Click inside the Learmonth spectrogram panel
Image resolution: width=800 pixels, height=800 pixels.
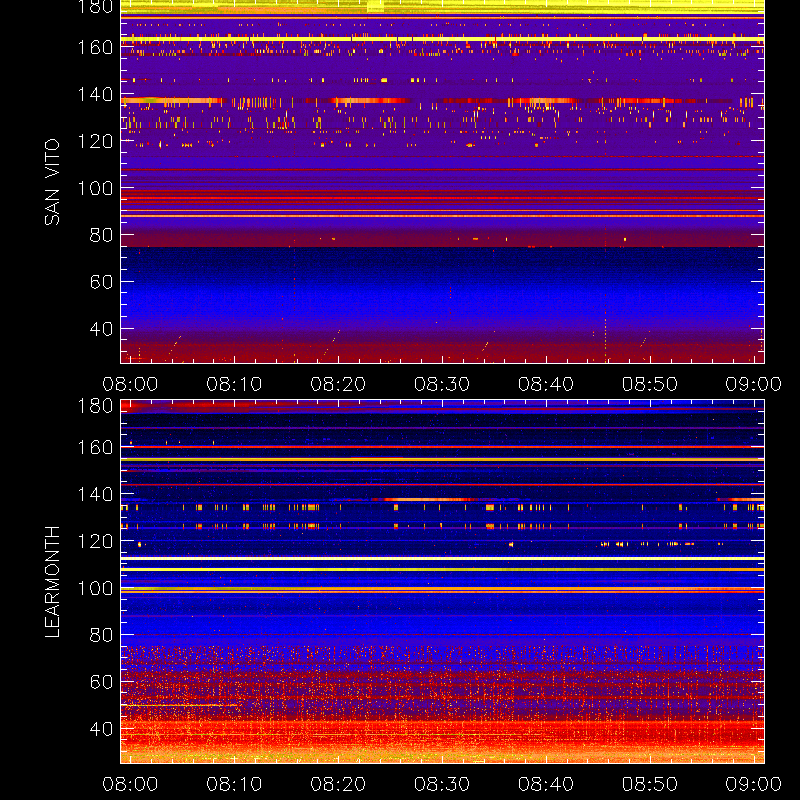point(442,582)
